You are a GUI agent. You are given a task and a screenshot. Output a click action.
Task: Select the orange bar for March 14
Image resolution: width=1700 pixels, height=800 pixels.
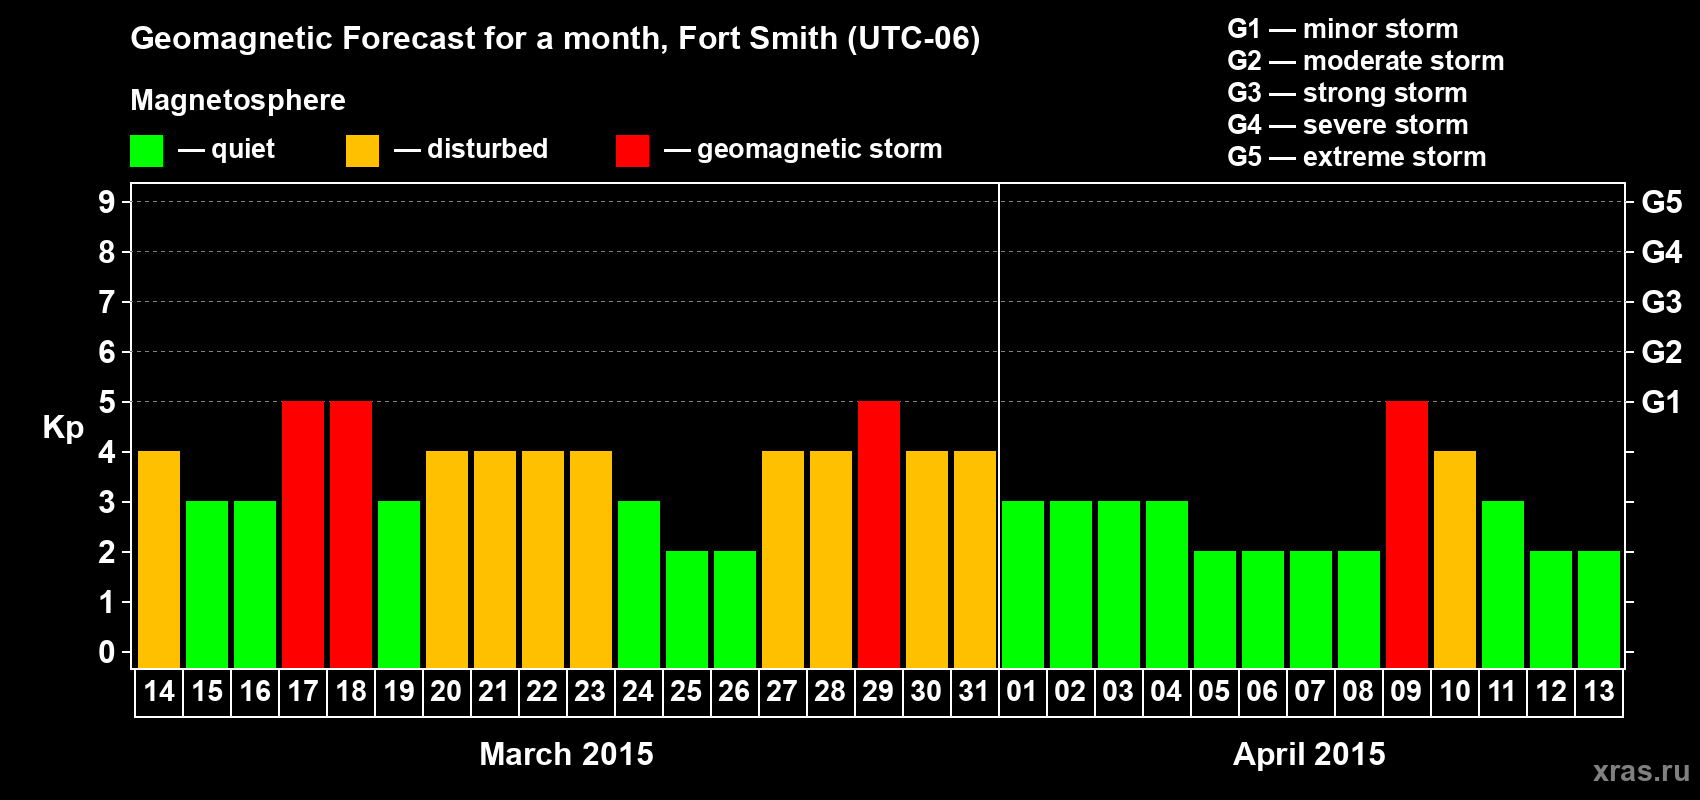click(x=159, y=560)
